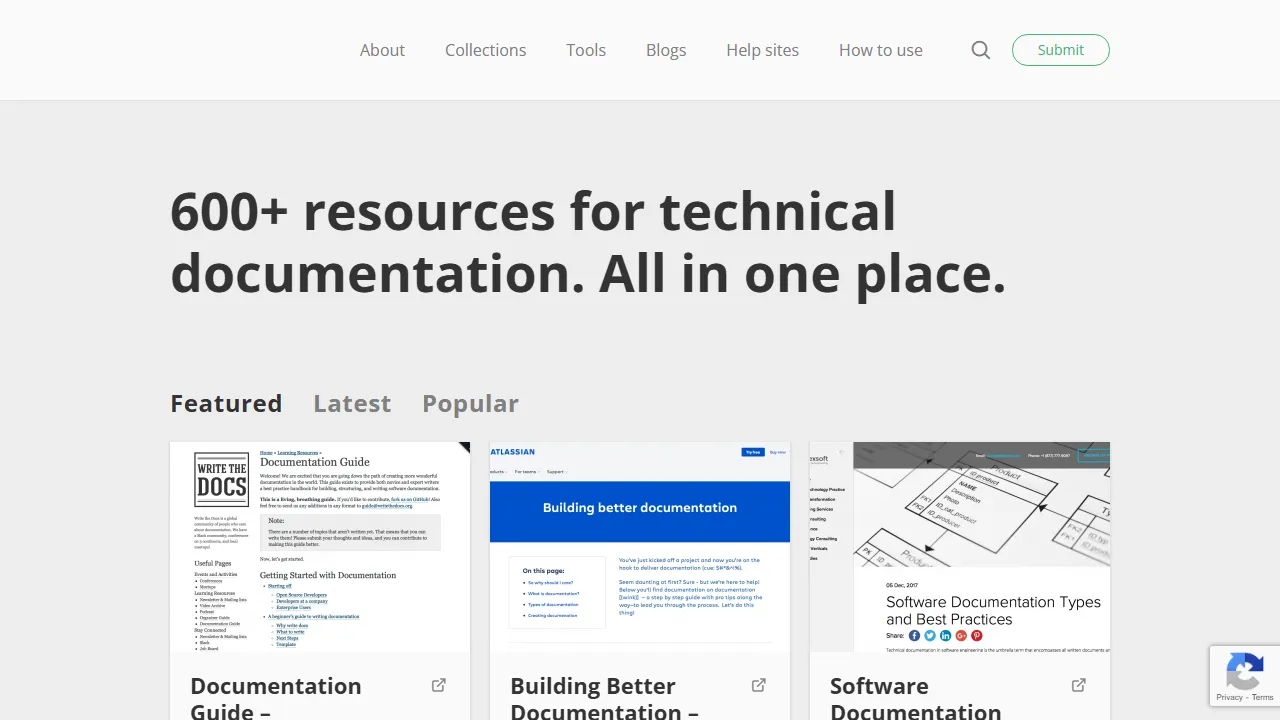
Task: Share Software Documentation article on Twitter
Action: (929, 635)
